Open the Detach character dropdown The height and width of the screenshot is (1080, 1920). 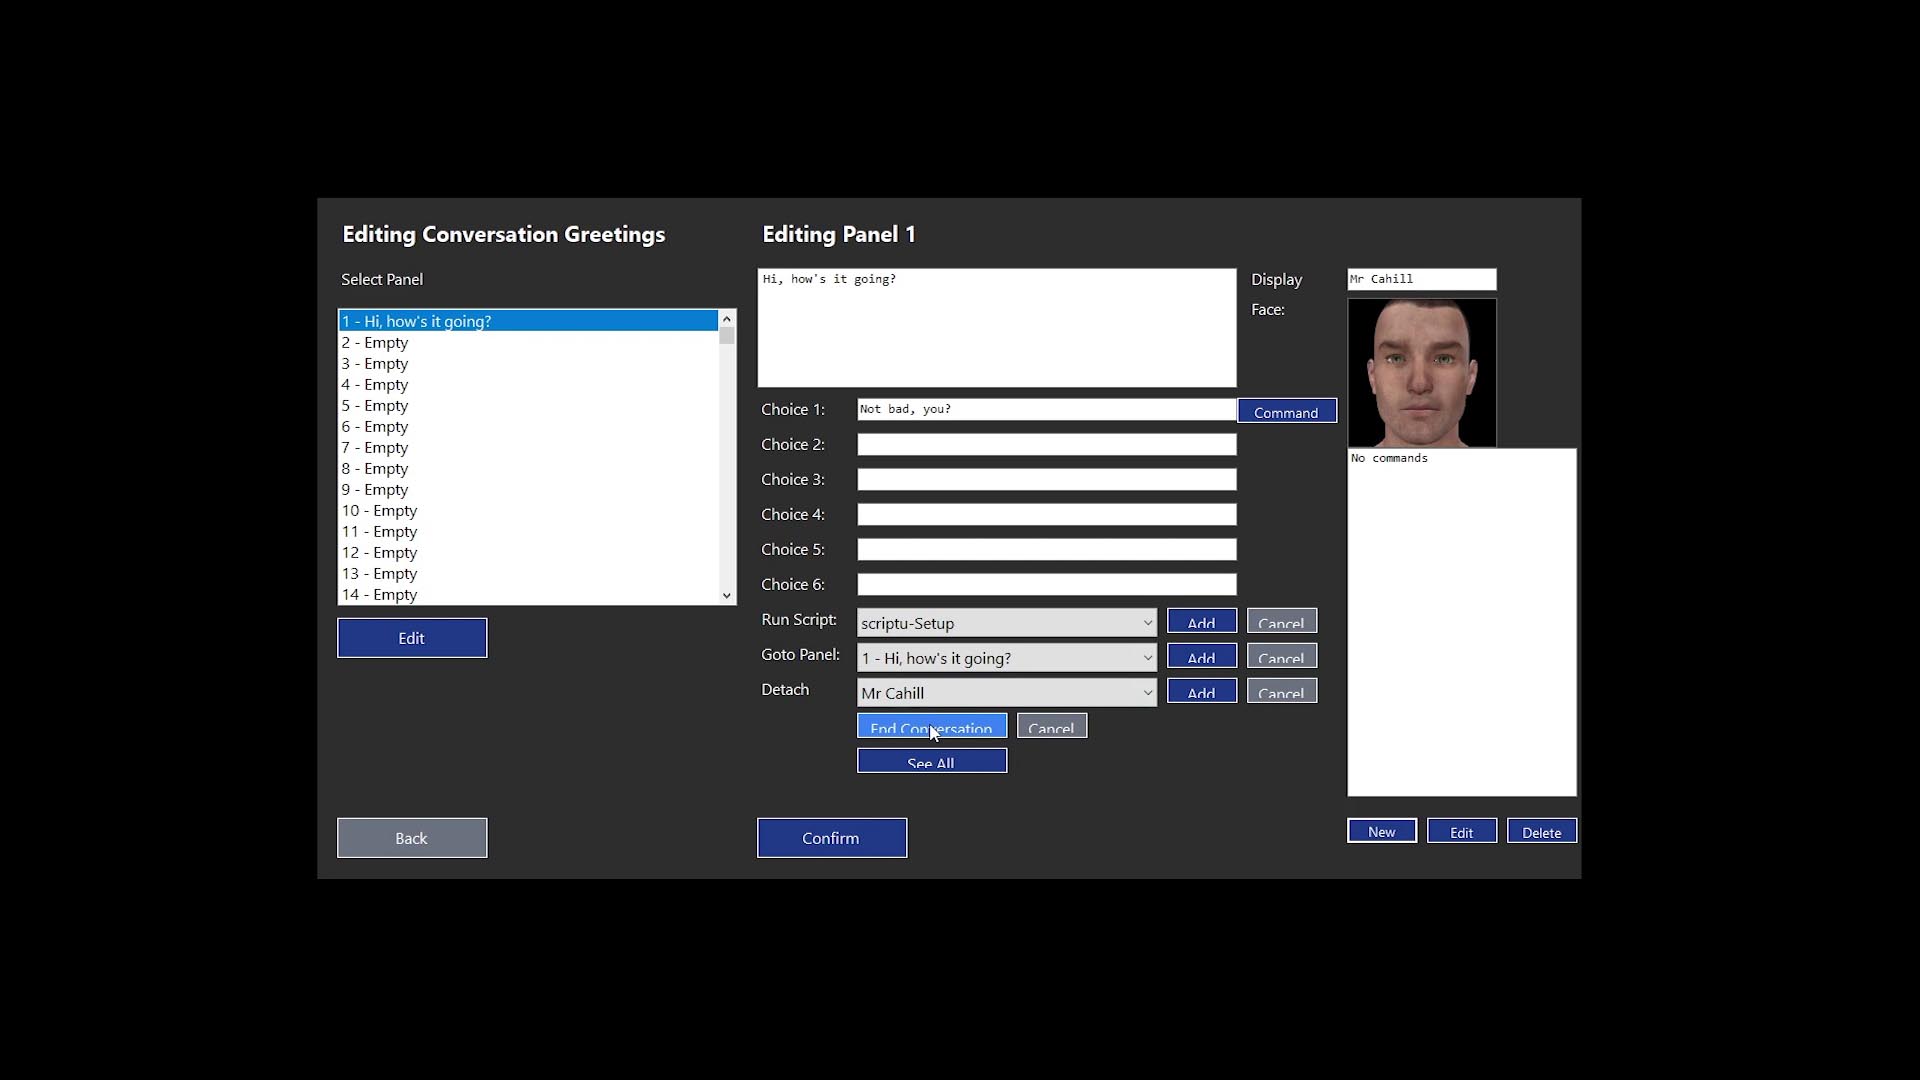1006,693
